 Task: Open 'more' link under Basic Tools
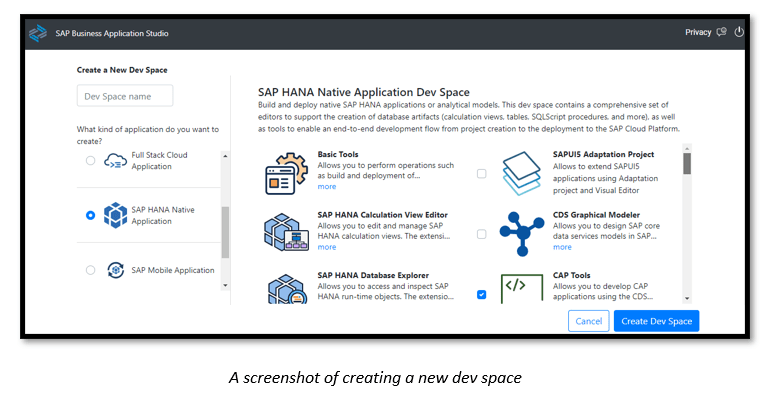(x=327, y=187)
